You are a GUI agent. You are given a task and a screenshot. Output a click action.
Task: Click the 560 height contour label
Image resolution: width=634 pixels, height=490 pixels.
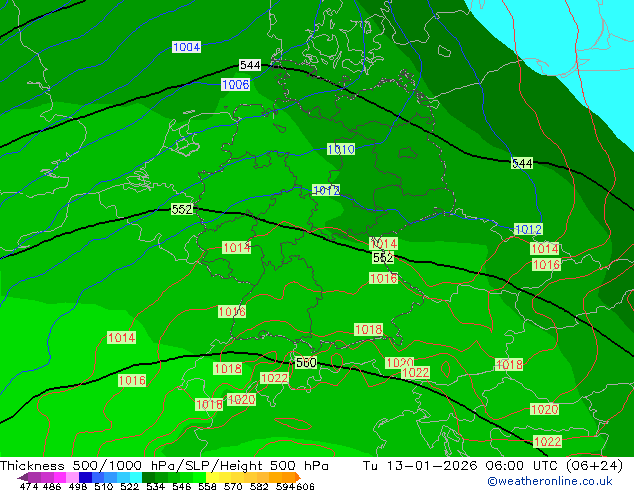(x=306, y=363)
